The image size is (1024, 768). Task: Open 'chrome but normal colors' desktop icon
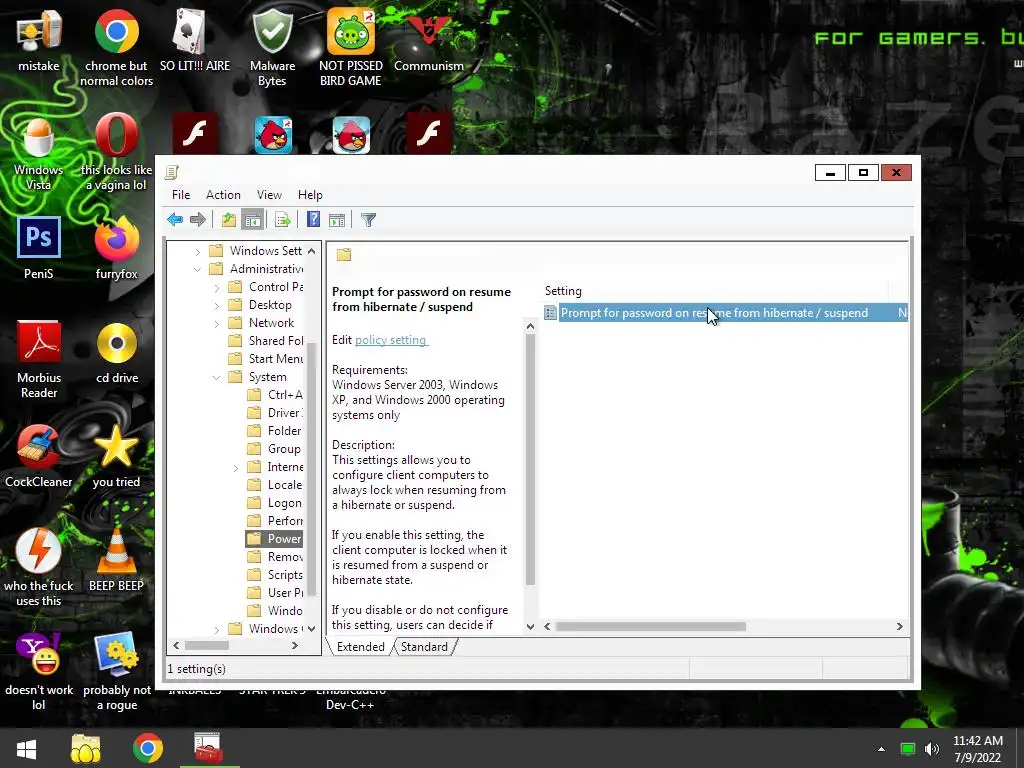pos(116,47)
